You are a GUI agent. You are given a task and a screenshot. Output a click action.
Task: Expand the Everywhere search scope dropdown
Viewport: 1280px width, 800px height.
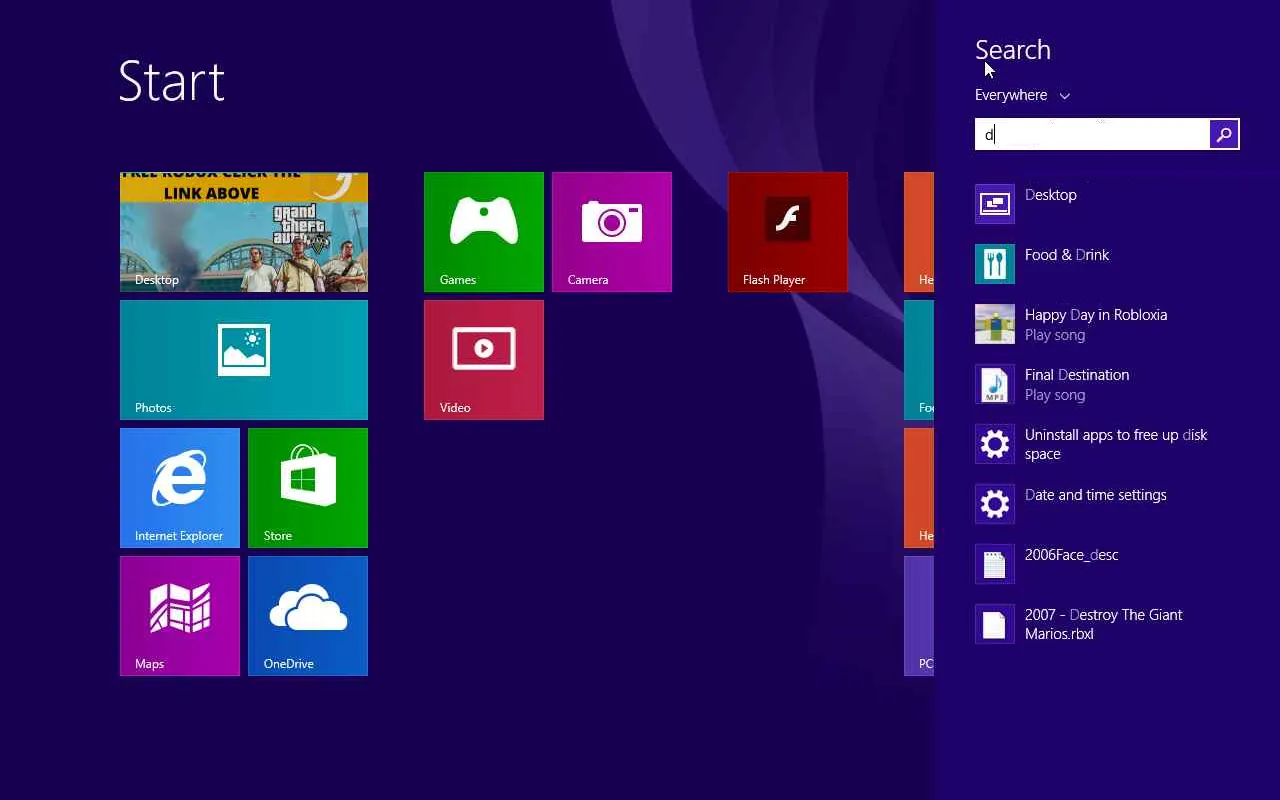[1022, 95]
